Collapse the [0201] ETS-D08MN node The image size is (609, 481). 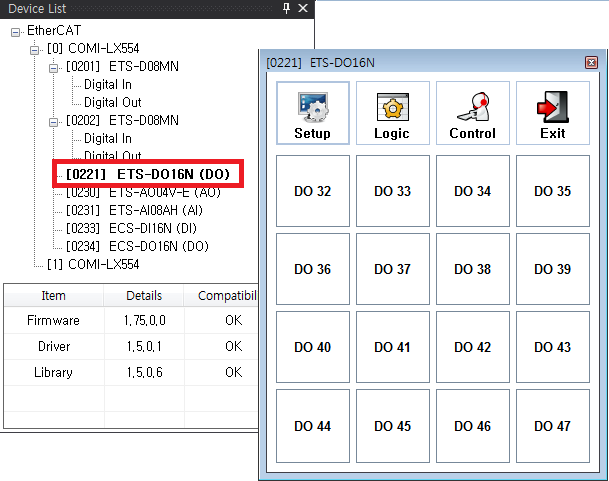pyautogui.click(x=54, y=67)
